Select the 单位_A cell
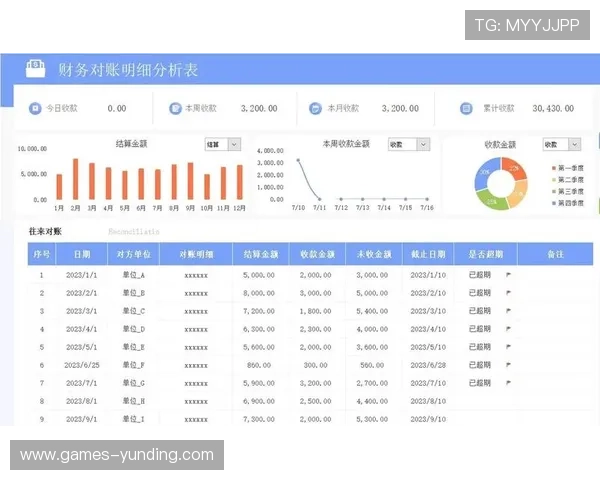600x480 pixels. tap(134, 275)
